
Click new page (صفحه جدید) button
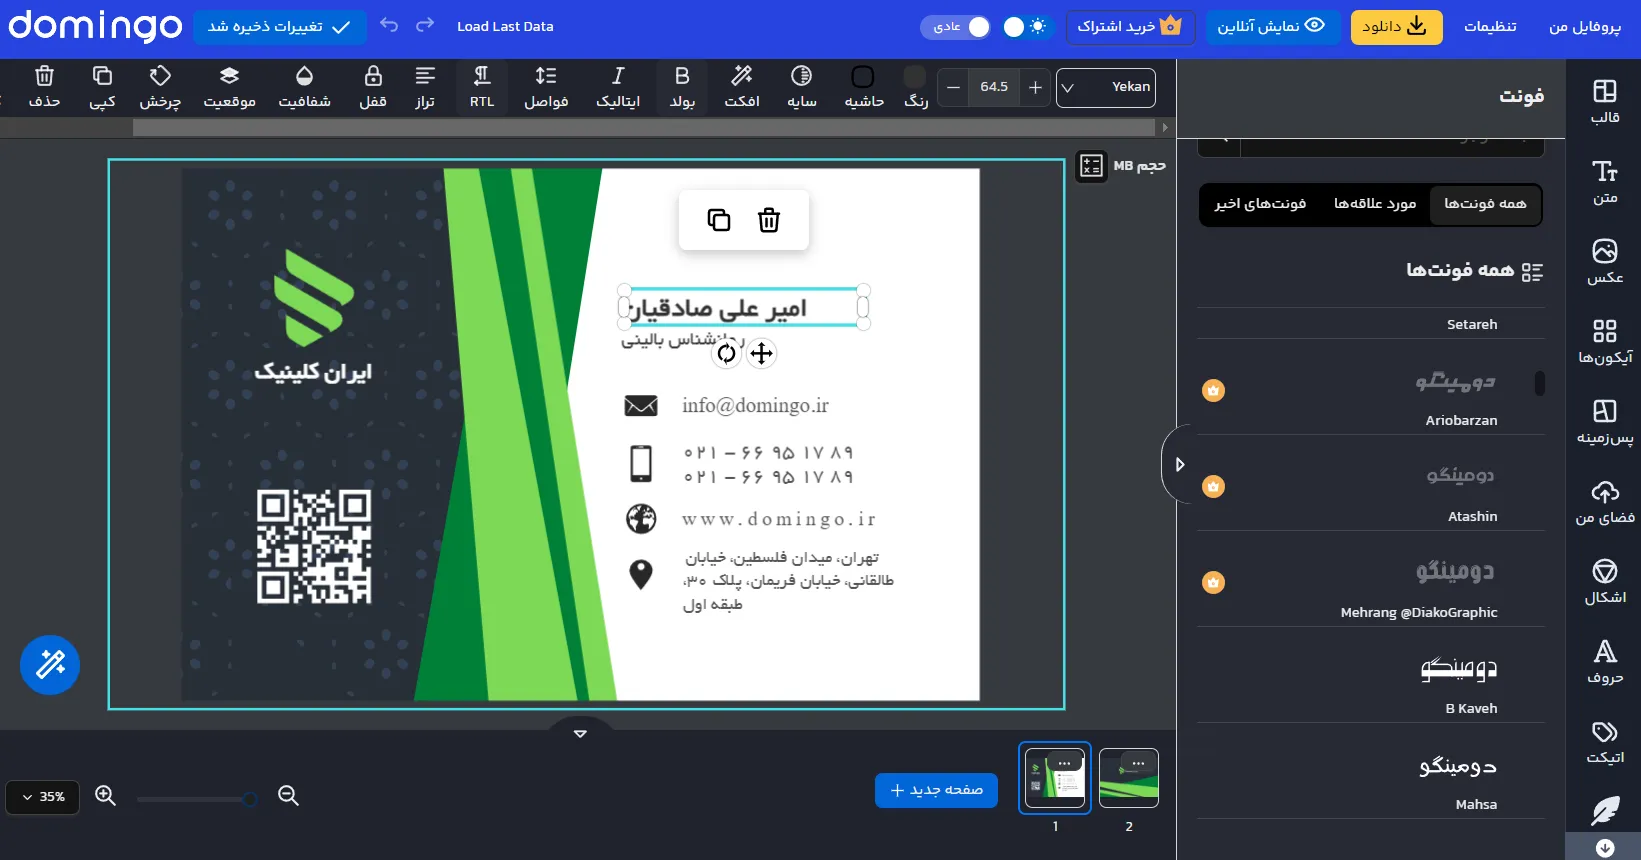[x=936, y=790]
